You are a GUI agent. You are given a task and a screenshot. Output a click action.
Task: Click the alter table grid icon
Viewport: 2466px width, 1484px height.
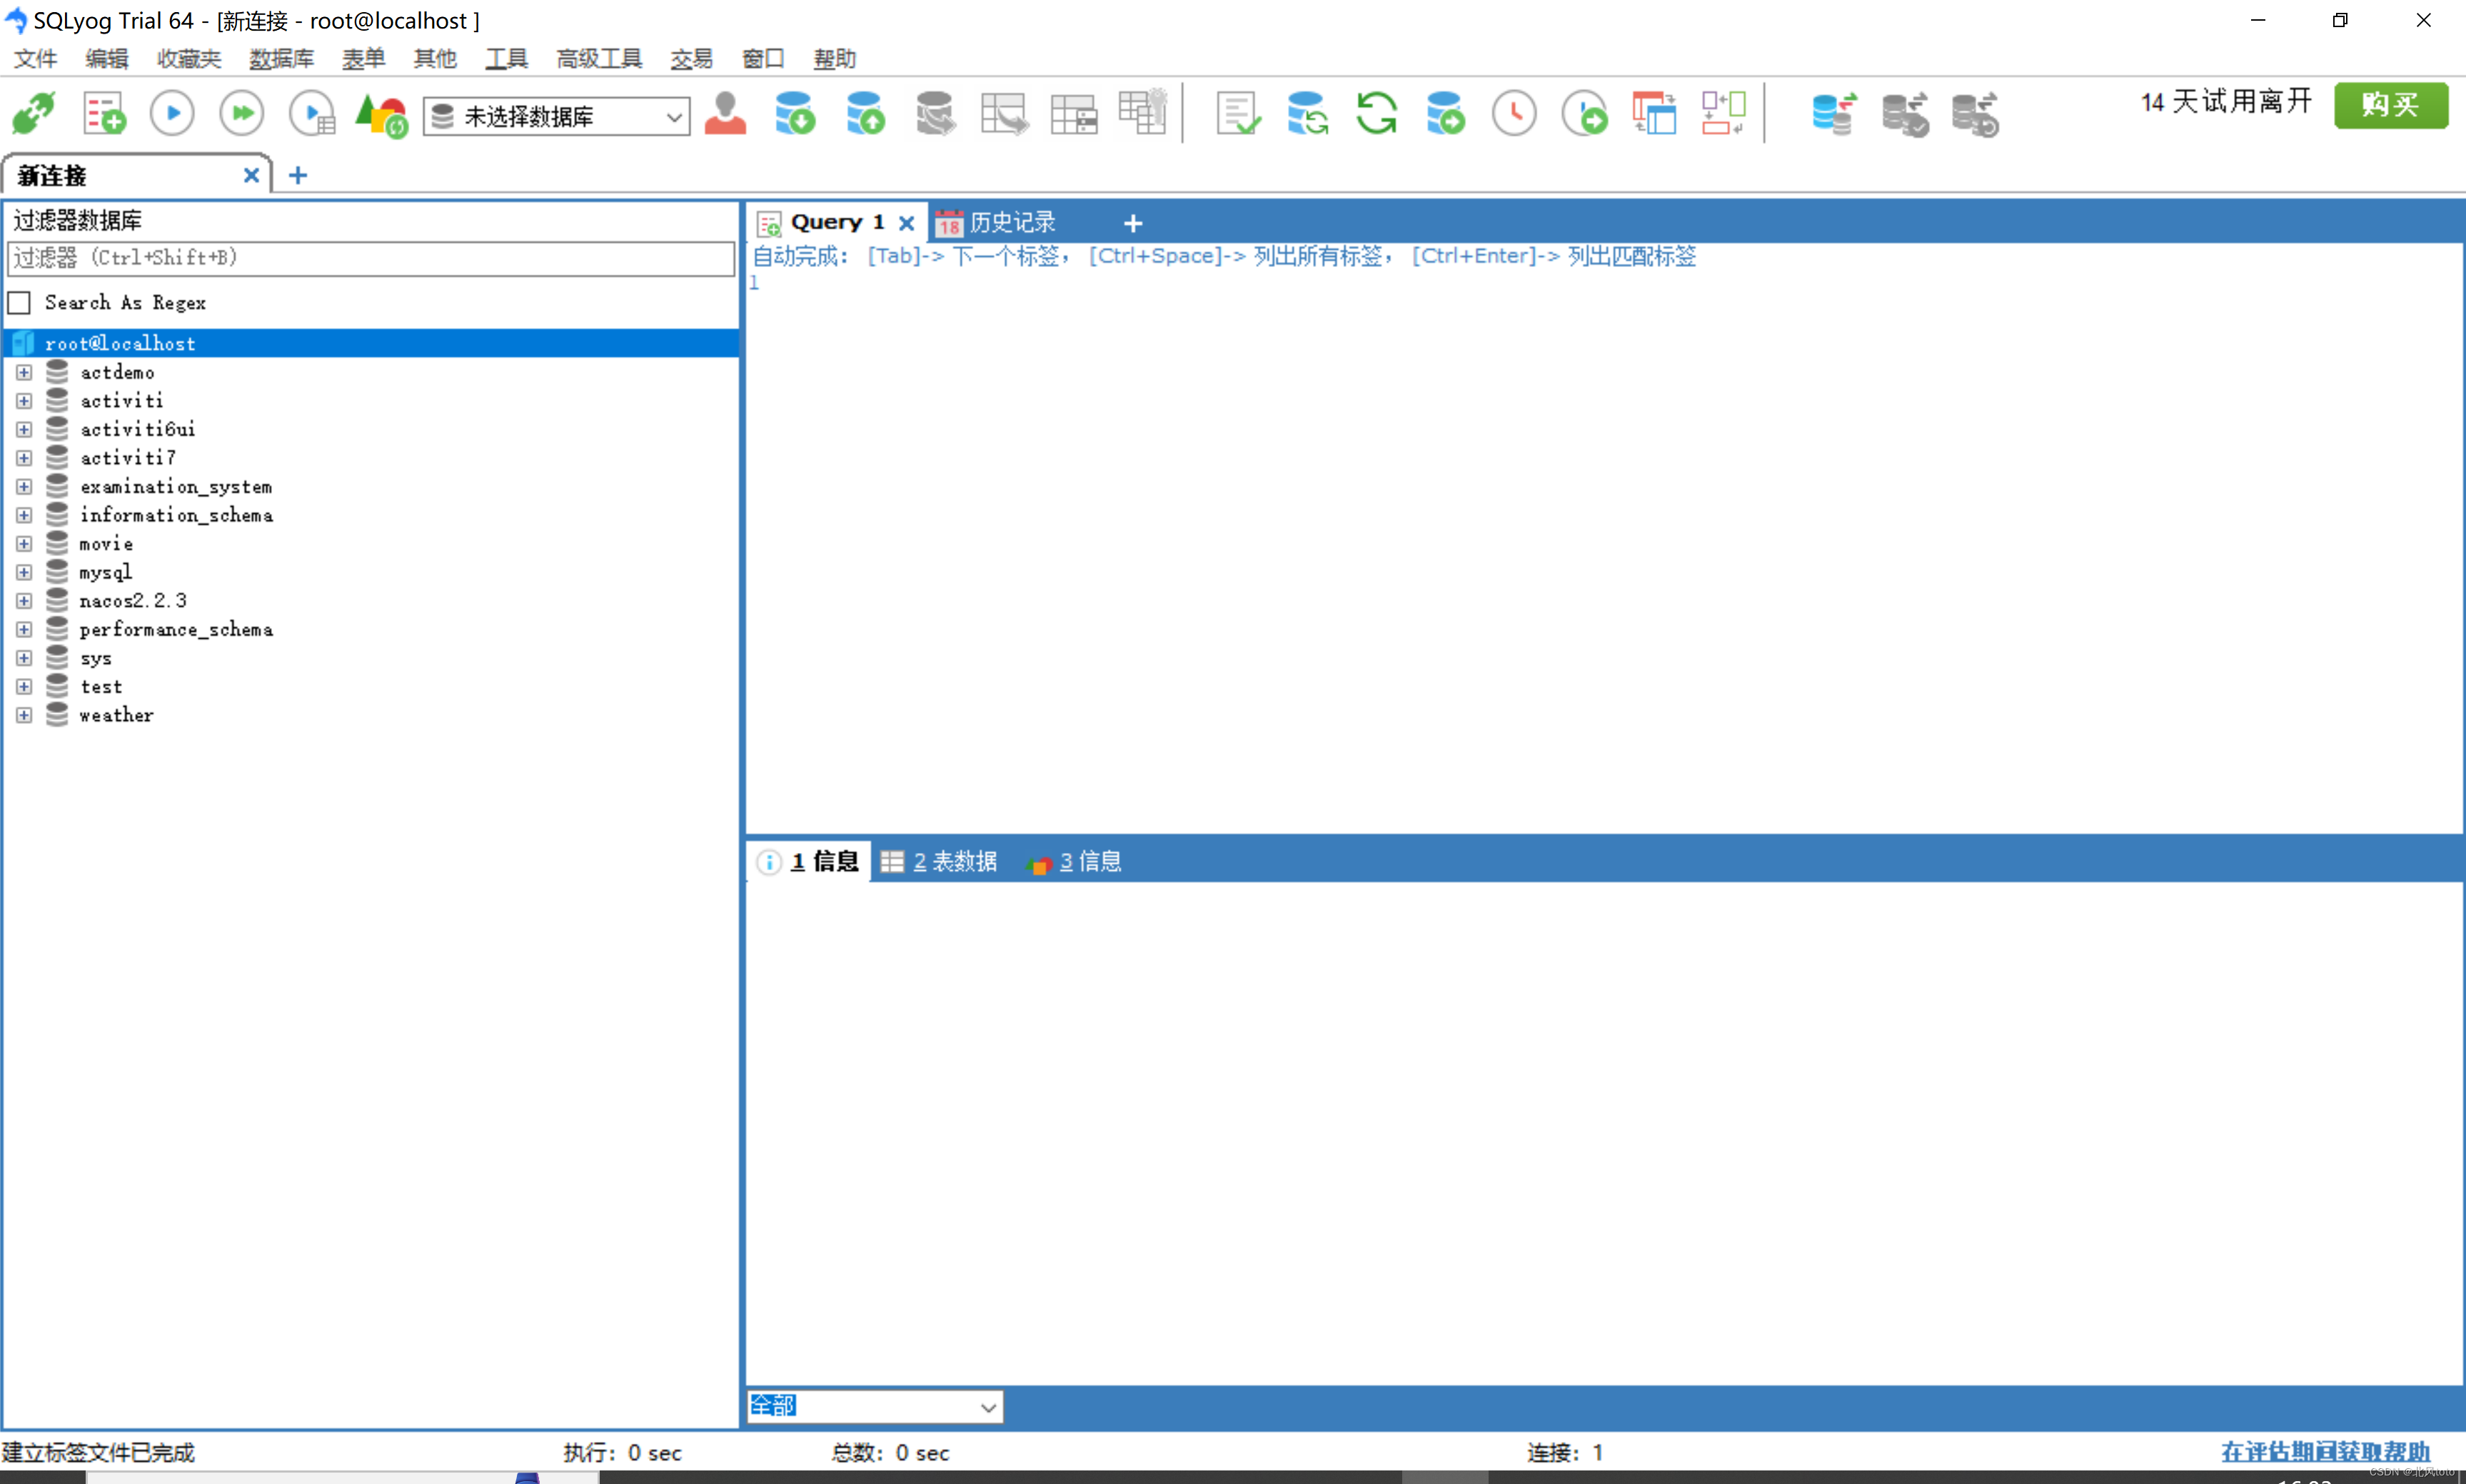click(1074, 114)
